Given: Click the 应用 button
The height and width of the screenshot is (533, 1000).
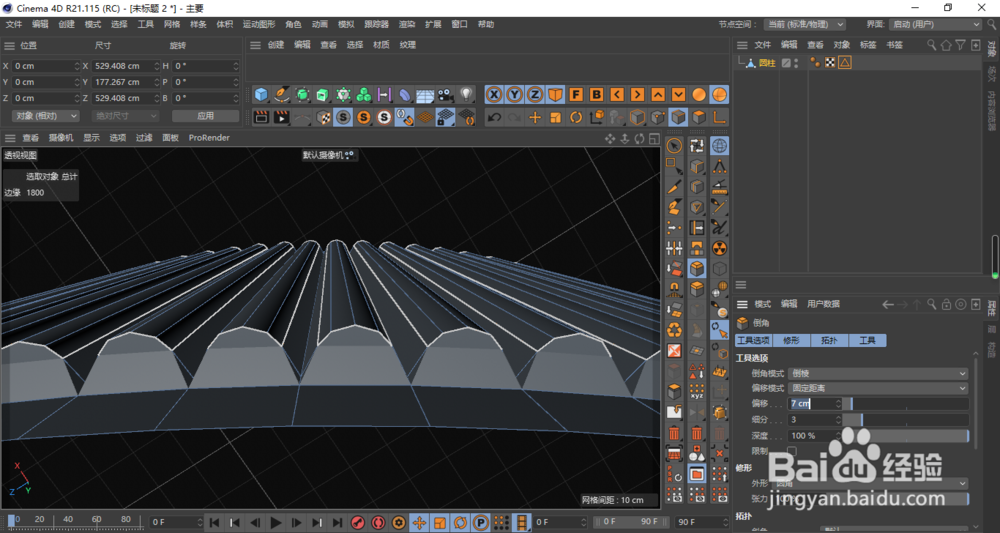Looking at the screenshot, I should [205, 116].
